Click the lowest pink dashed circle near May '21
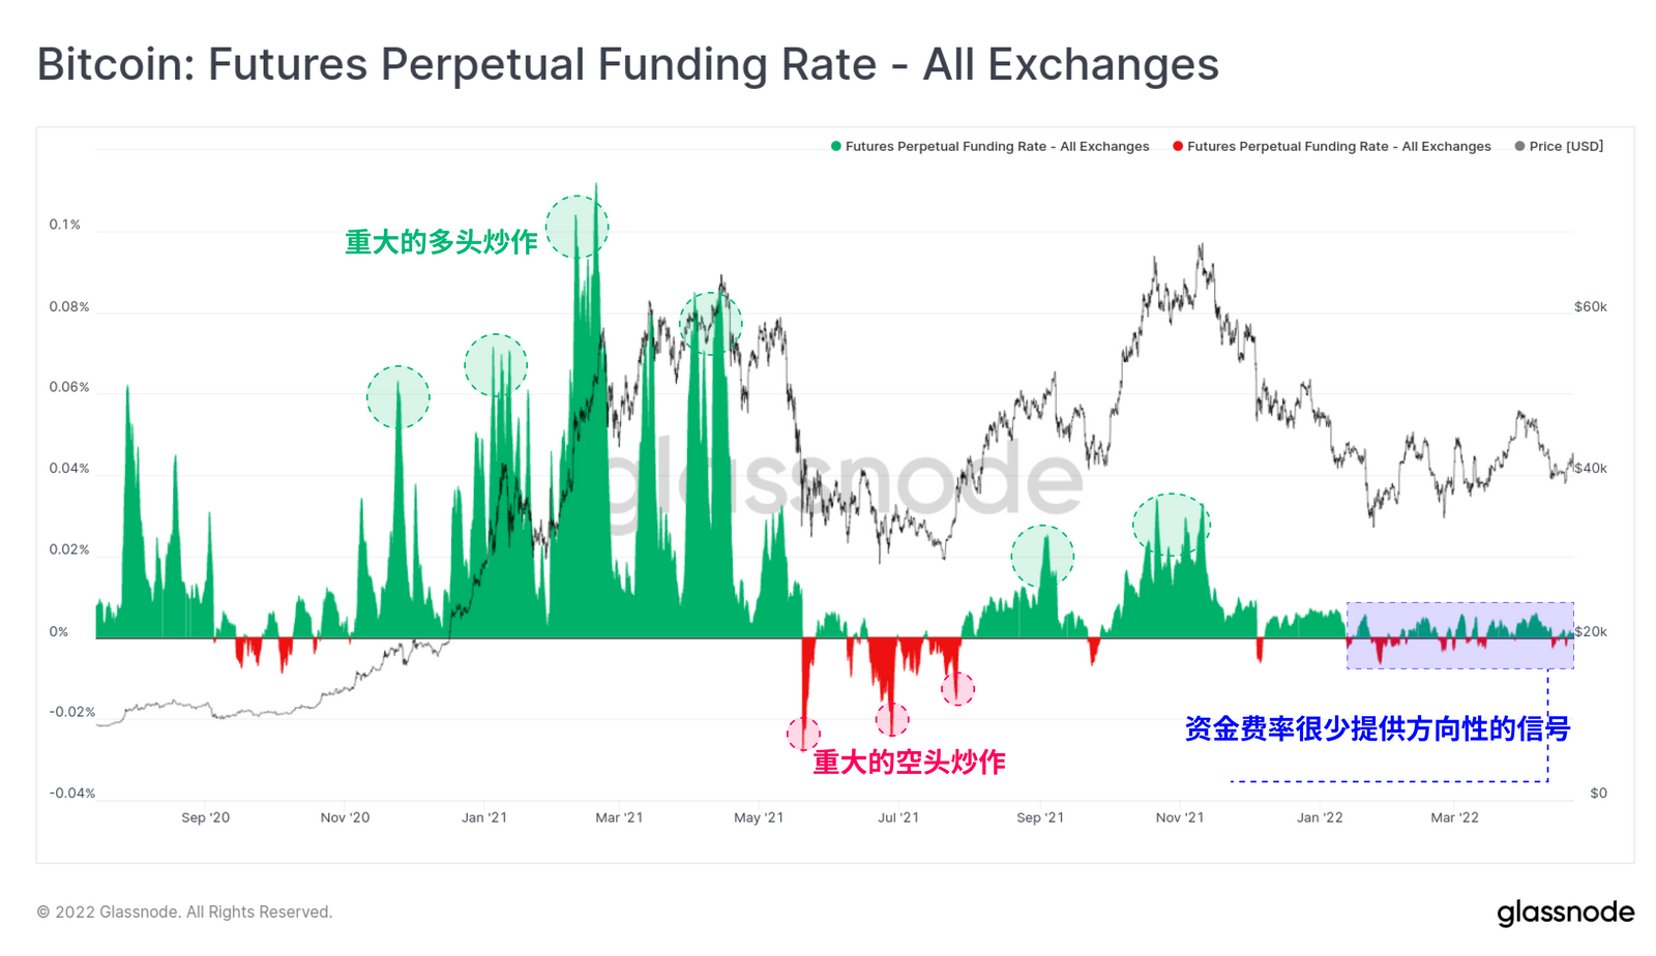Viewport: 1656px width, 956px height. click(x=803, y=734)
